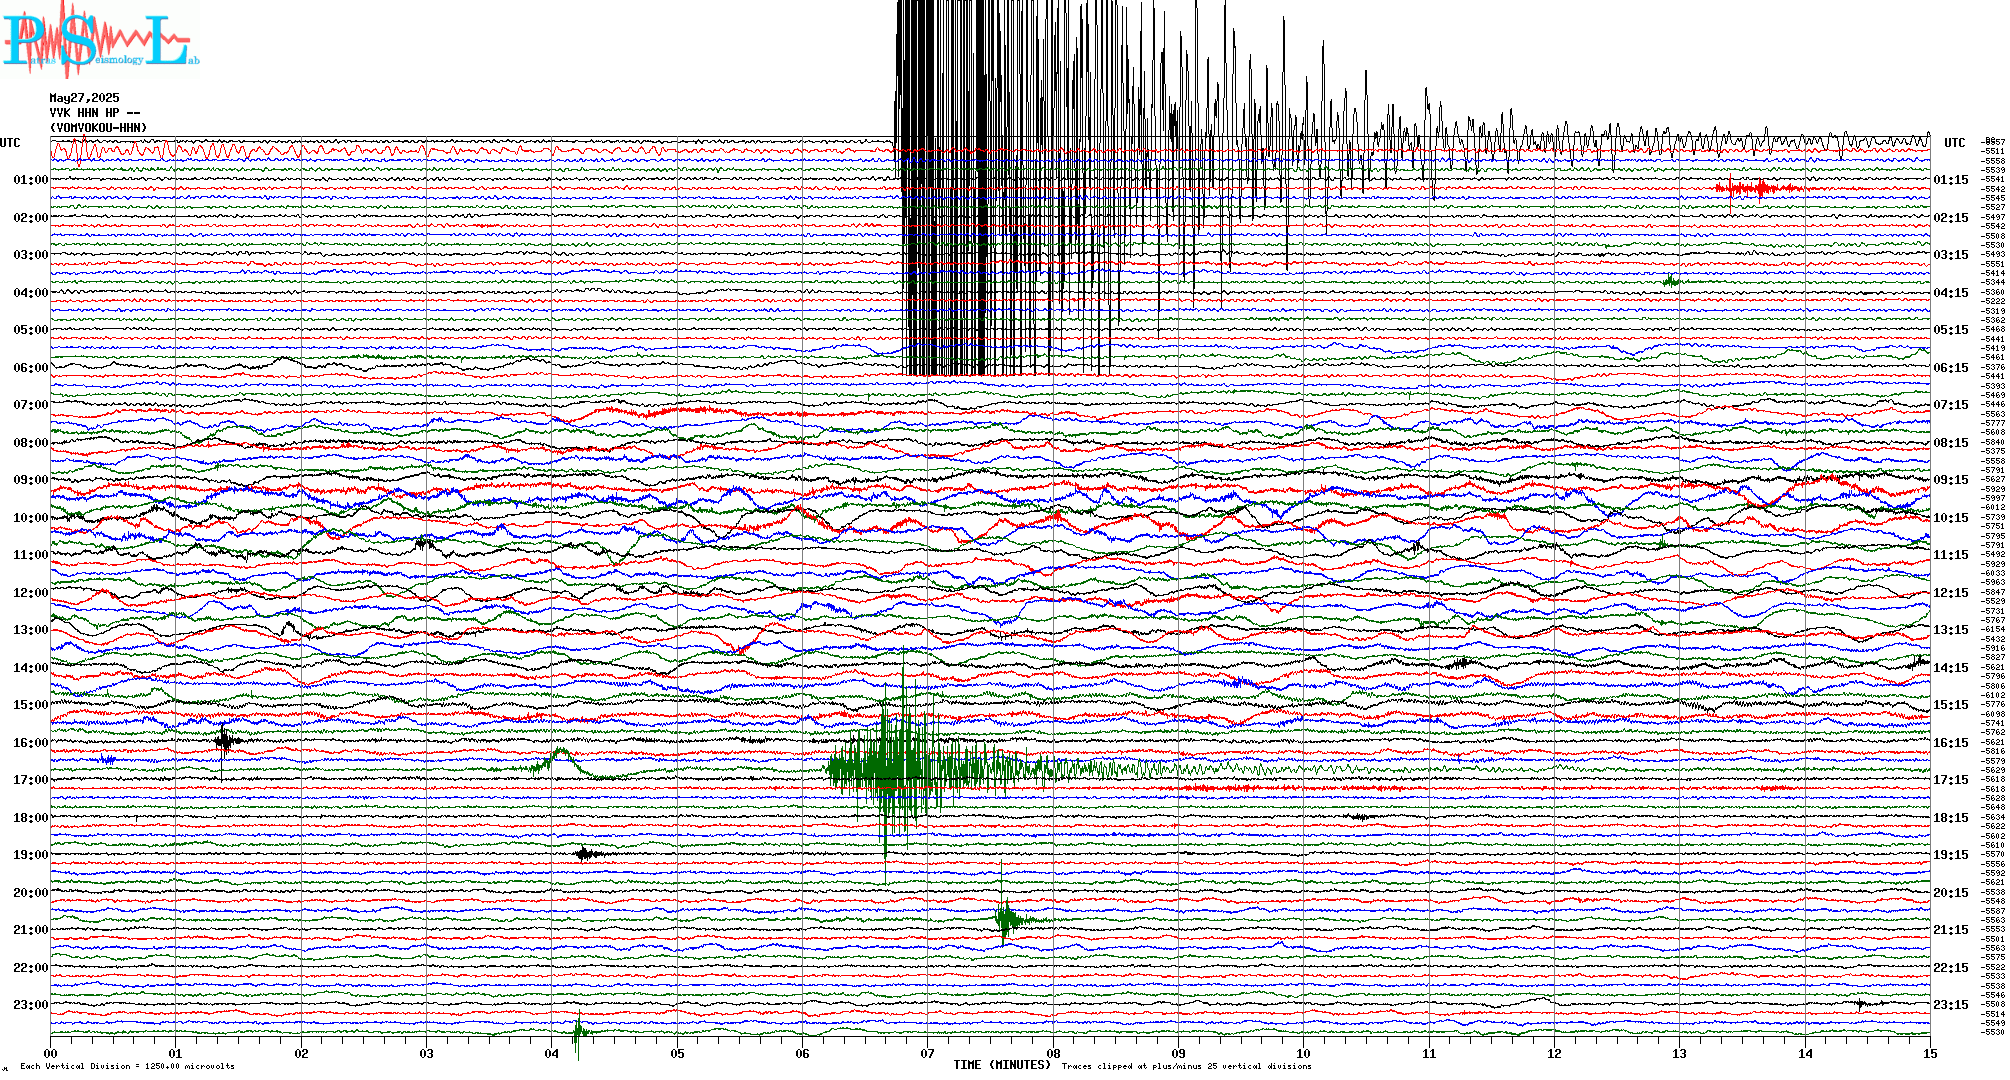Screen dimensions: 2010x1080
Task: Click minute 06 on the bottom time axis
Action: (x=802, y=1053)
